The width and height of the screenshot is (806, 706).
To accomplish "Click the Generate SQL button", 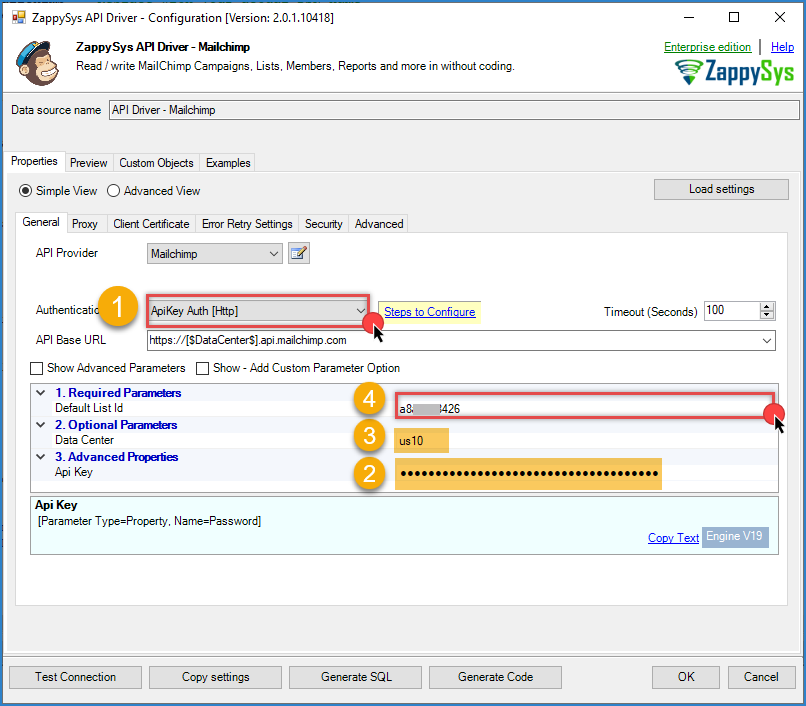I will (x=356, y=677).
